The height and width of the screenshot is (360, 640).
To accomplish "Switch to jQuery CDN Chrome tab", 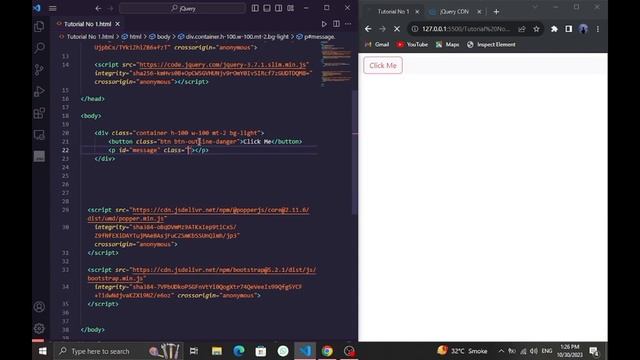I will point(454,11).
